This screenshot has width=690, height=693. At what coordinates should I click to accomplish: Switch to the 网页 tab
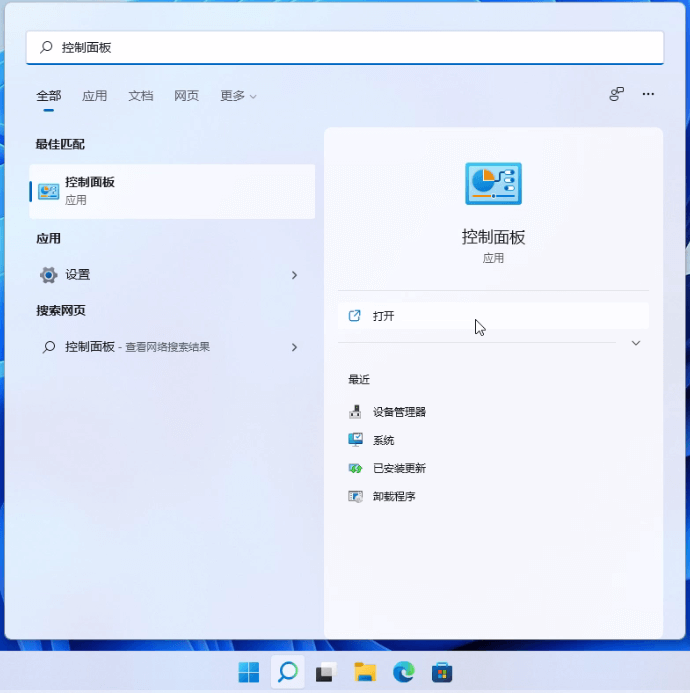pyautogui.click(x=187, y=96)
